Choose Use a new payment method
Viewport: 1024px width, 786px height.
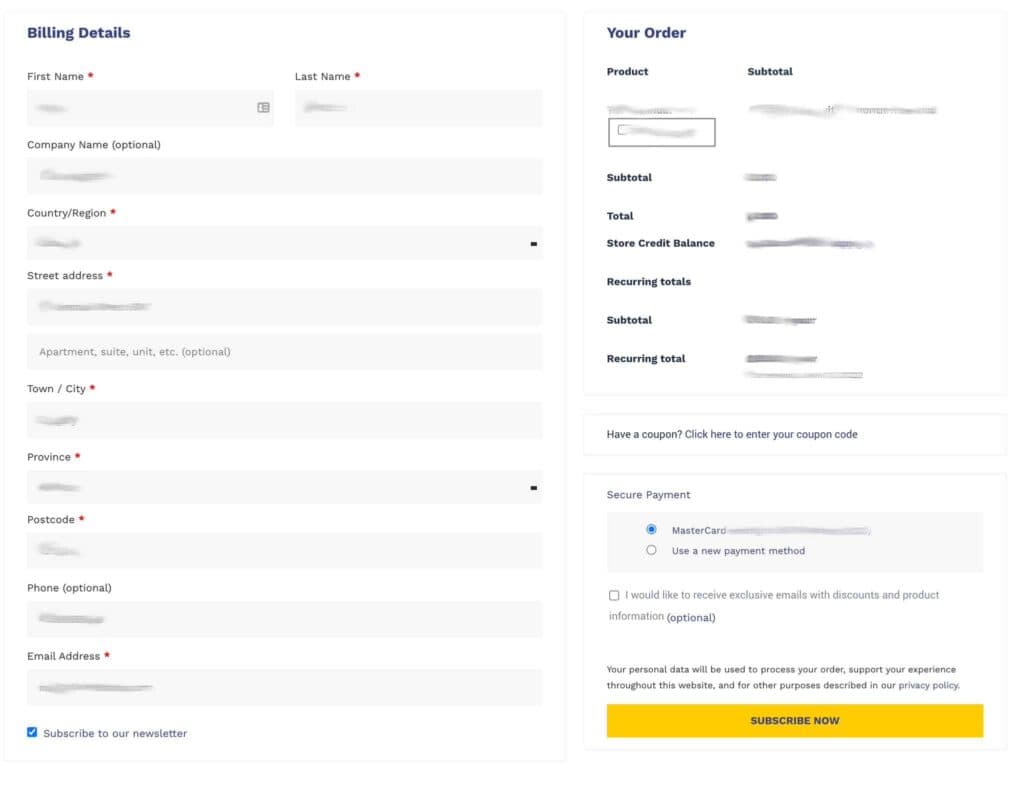point(651,550)
